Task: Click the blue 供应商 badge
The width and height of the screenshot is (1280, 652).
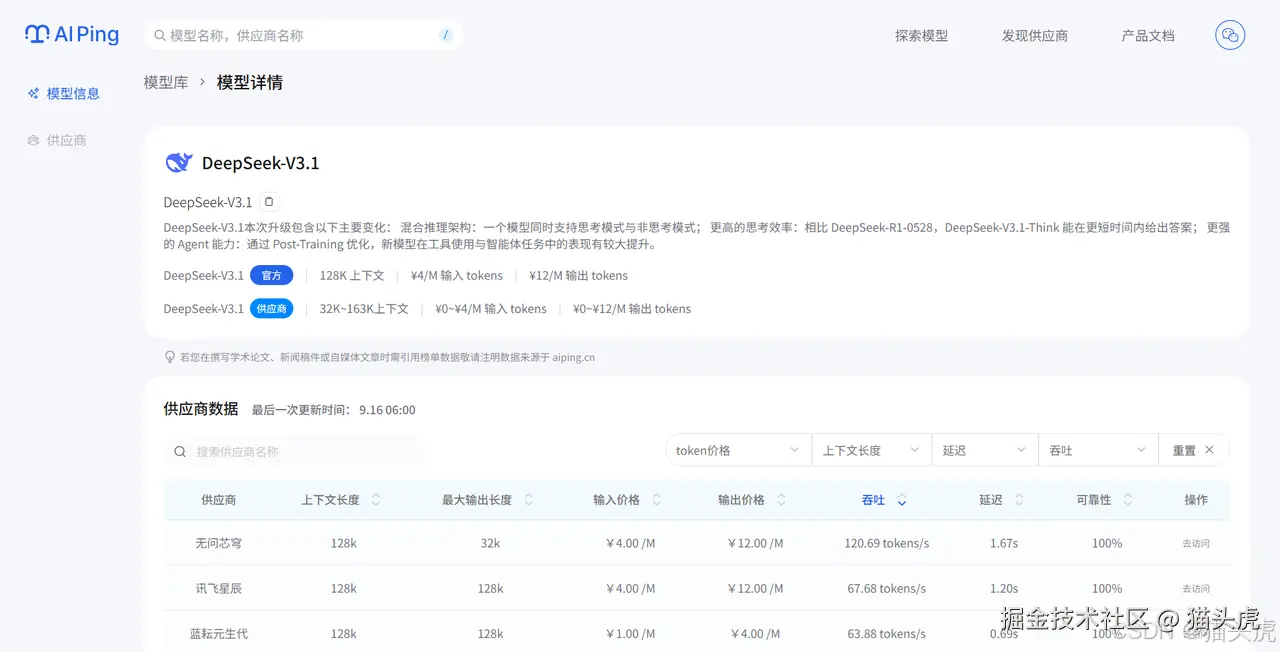Action: click(x=271, y=309)
